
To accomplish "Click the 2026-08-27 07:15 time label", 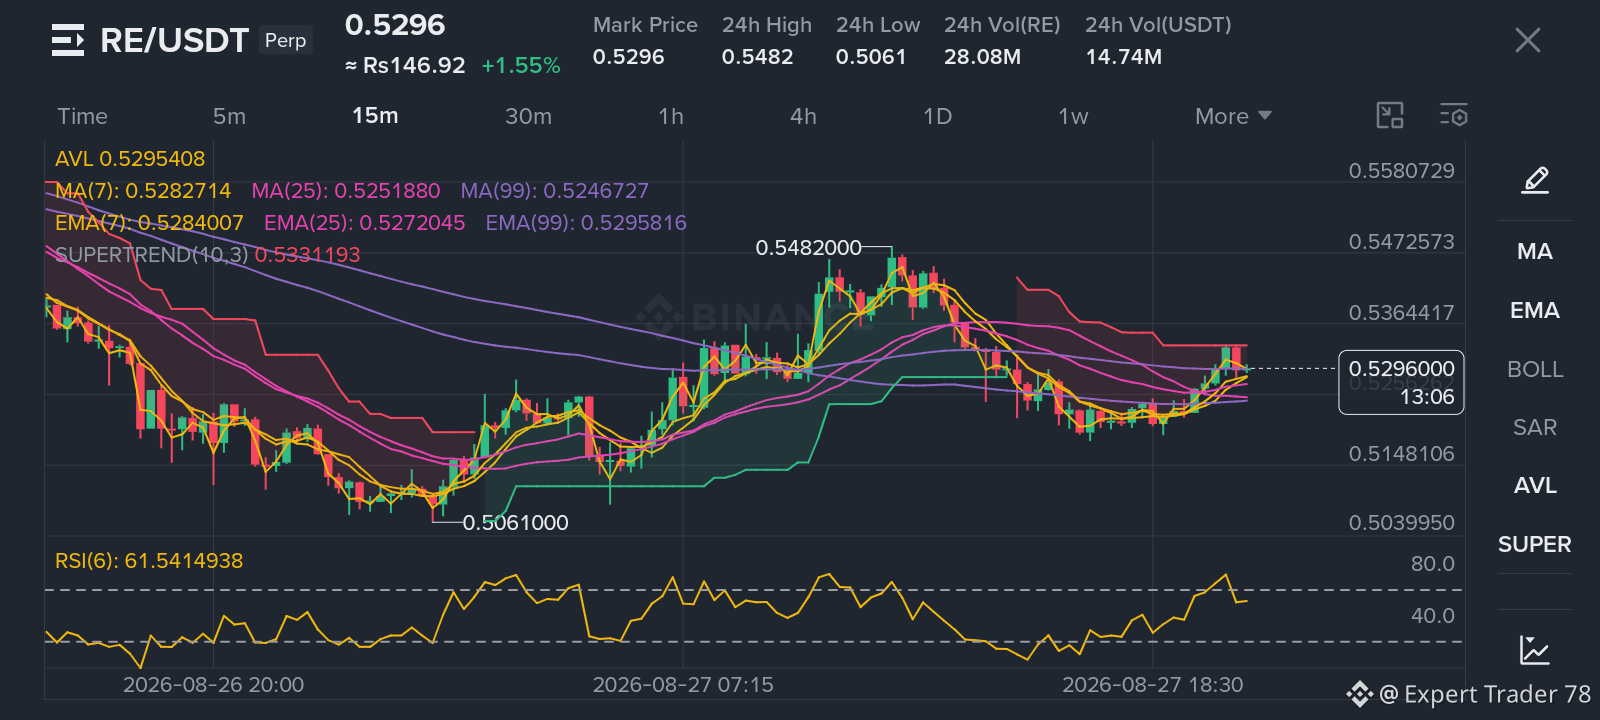I will point(683,685).
